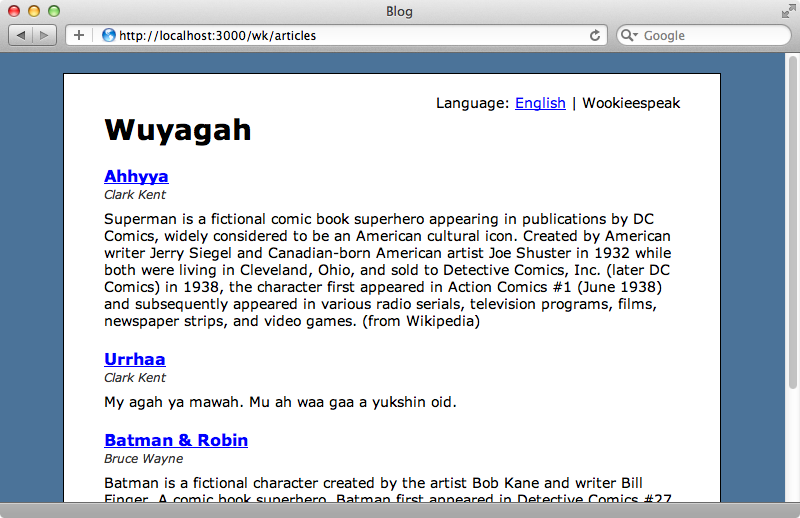Open the Batman & Robin article
This screenshot has height=518, width=800.
(x=176, y=440)
